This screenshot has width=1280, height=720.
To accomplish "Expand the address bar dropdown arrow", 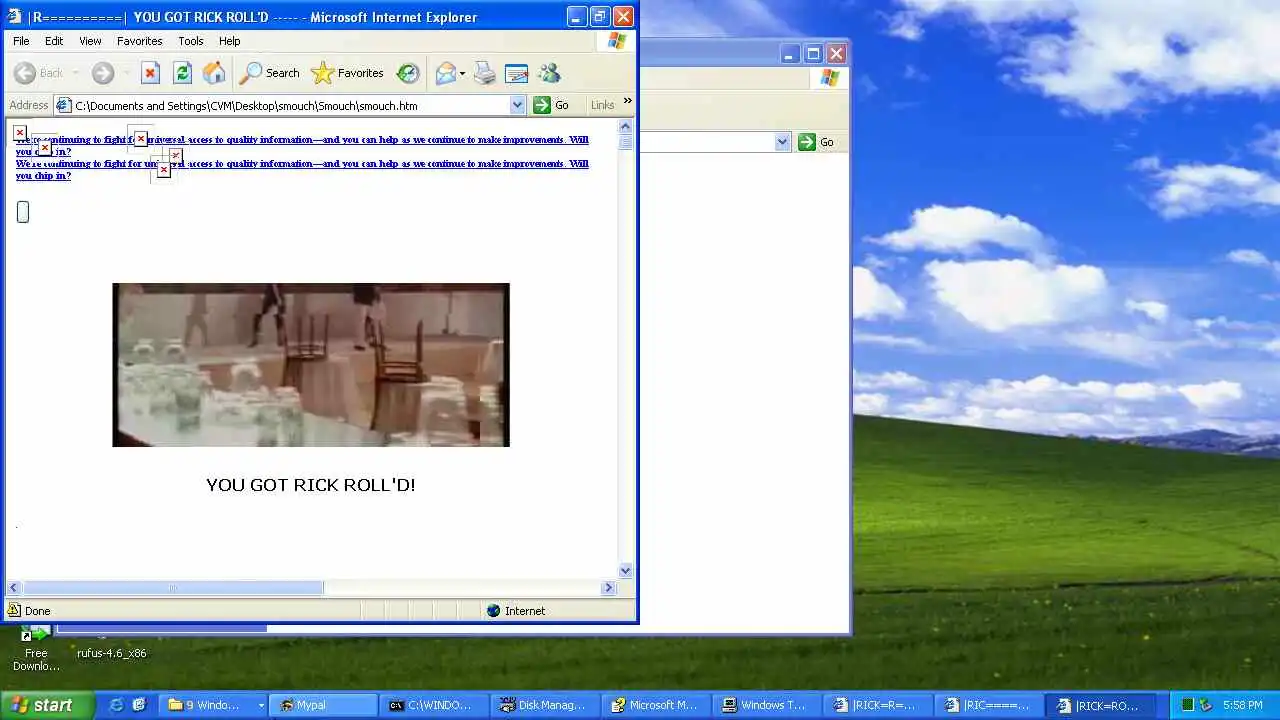I will pyautogui.click(x=517, y=105).
